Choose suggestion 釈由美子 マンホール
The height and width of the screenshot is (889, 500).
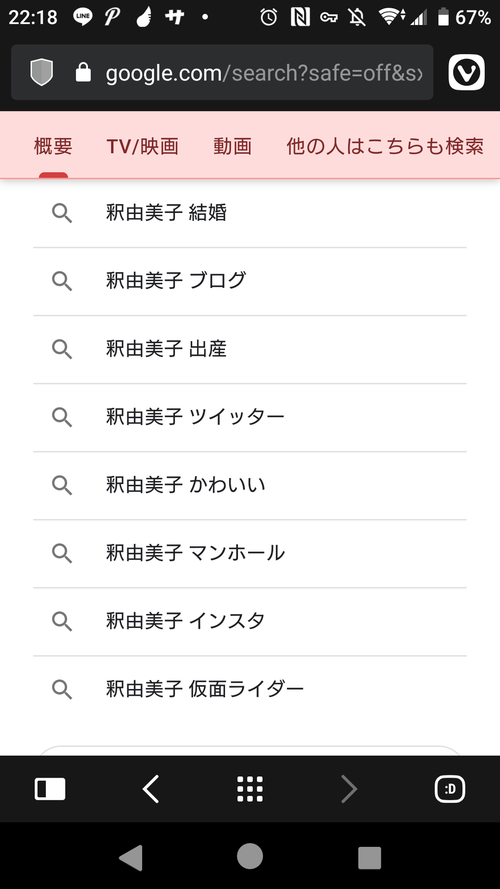coord(250,553)
